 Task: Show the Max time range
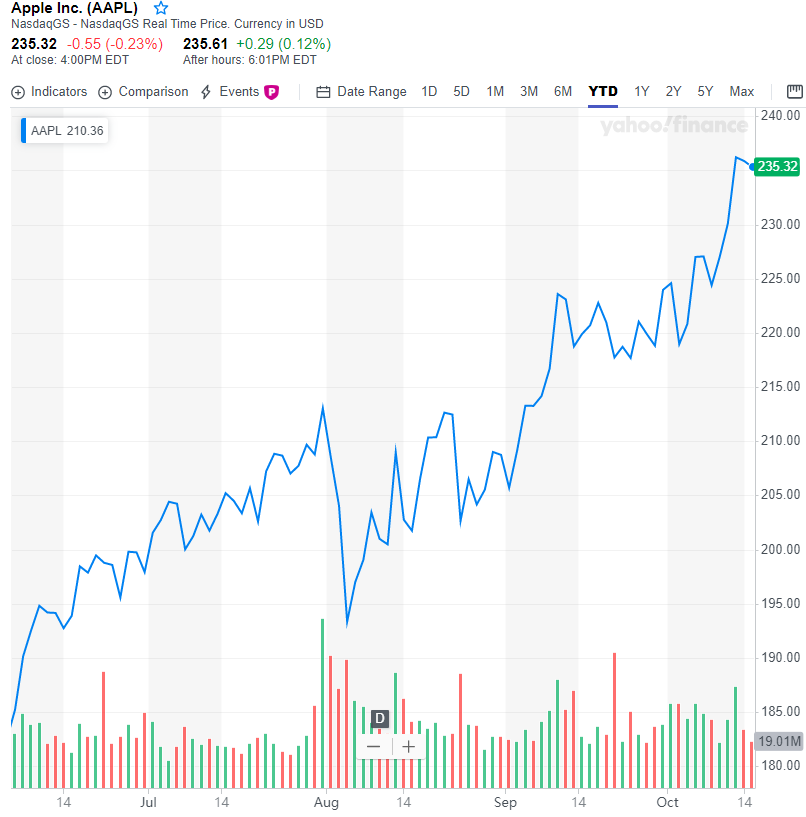click(x=741, y=92)
